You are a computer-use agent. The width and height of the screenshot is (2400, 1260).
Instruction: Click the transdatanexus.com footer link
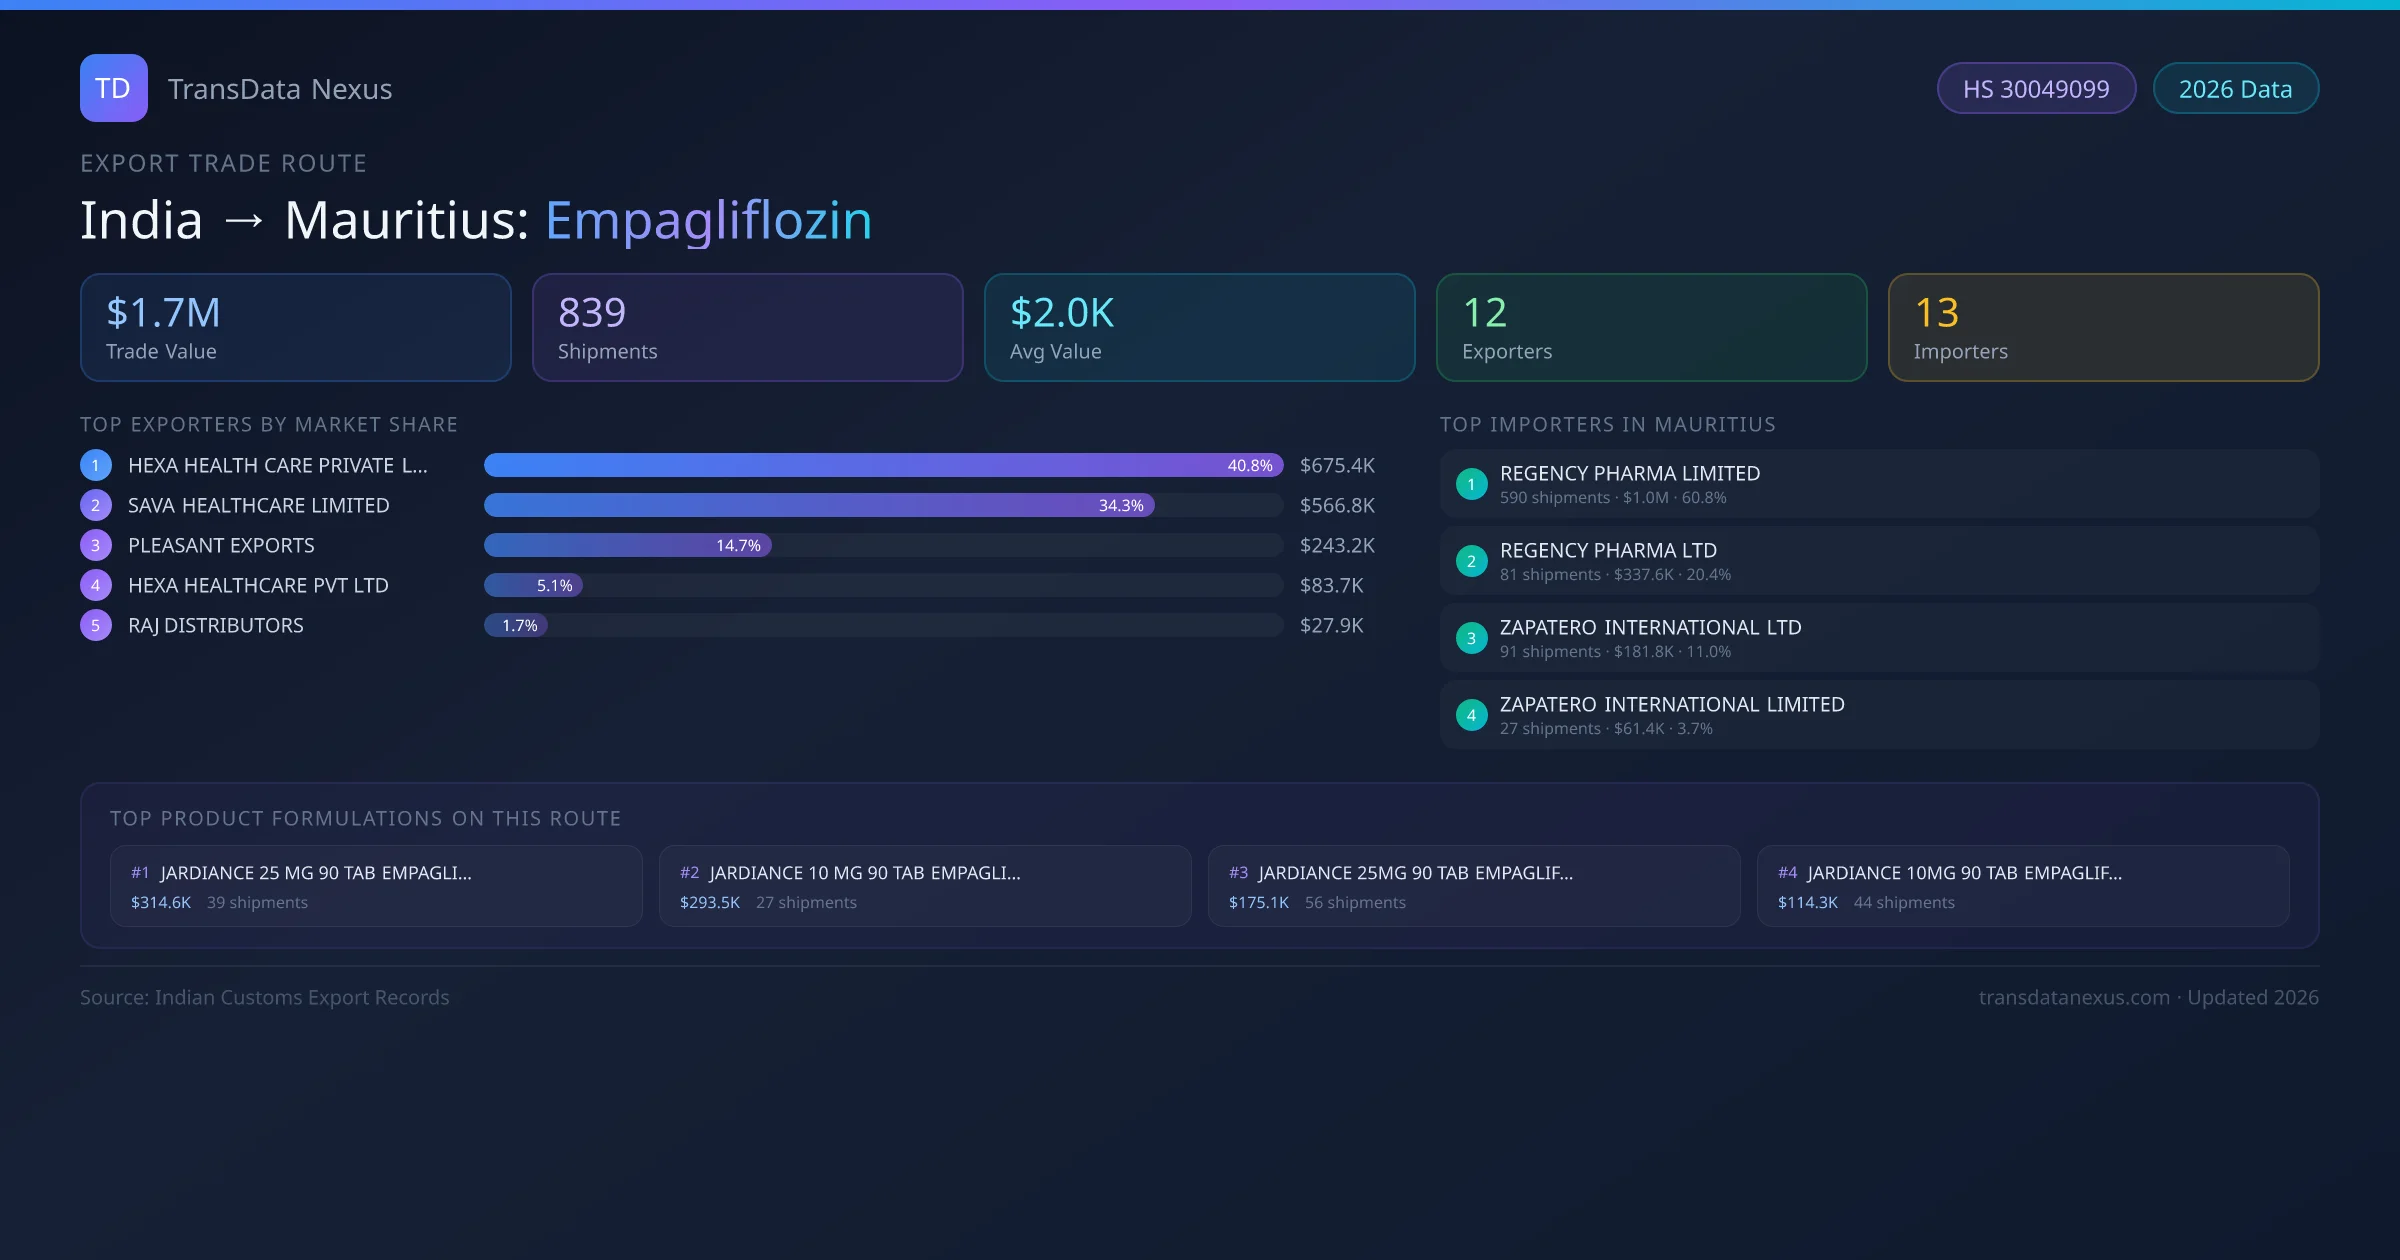tap(2074, 997)
